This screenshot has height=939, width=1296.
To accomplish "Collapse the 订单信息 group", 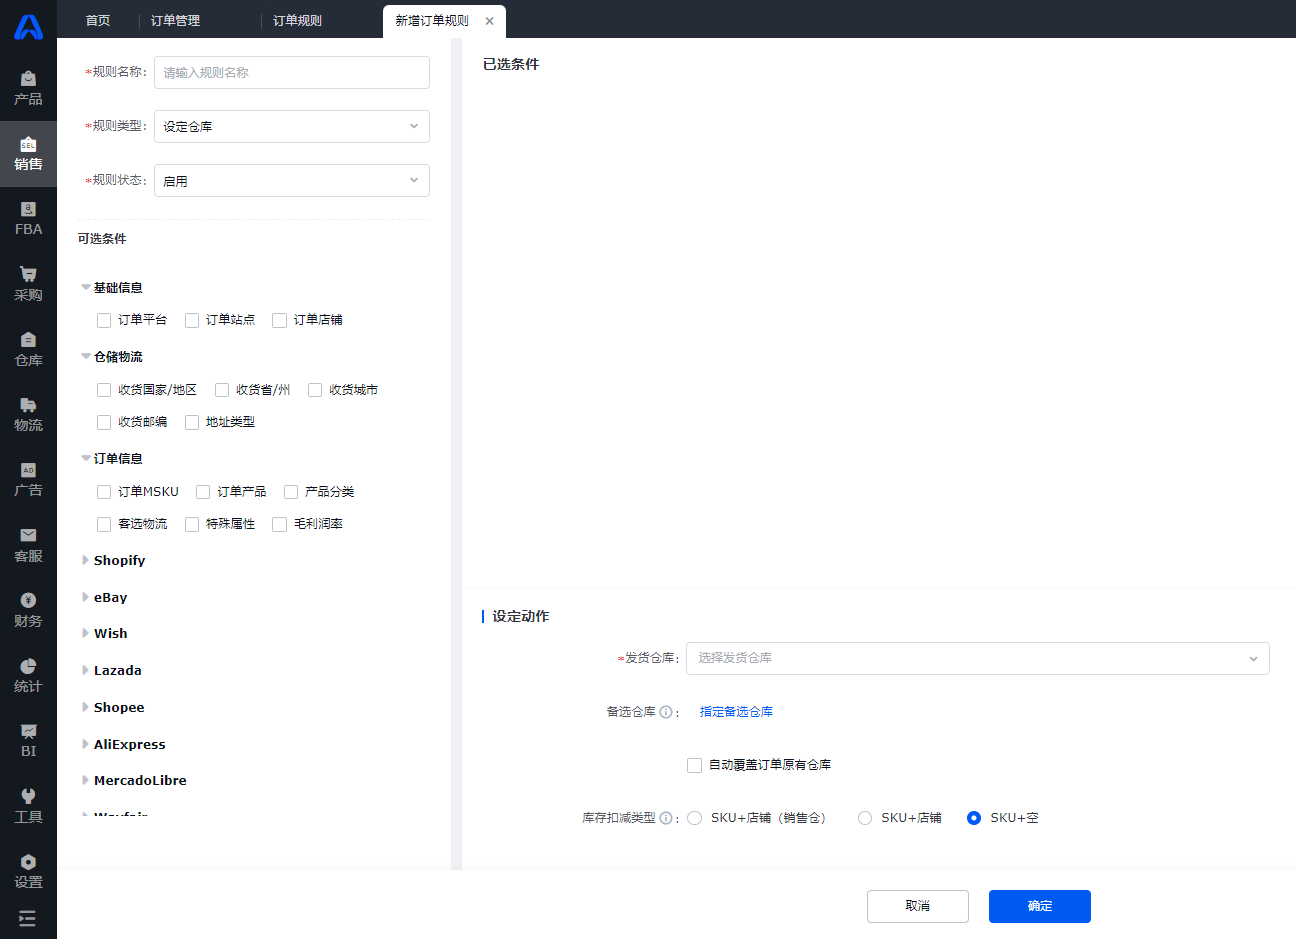I will coord(86,459).
